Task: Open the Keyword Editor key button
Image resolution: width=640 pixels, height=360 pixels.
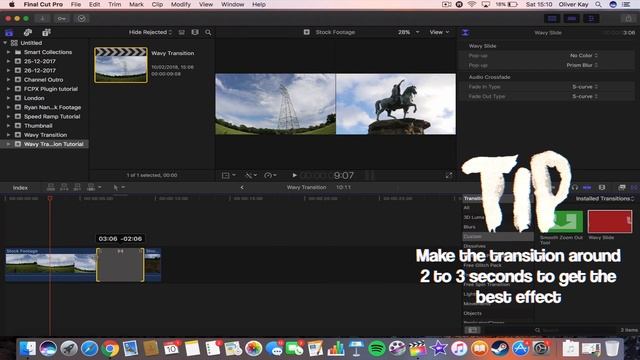Action: [62, 18]
